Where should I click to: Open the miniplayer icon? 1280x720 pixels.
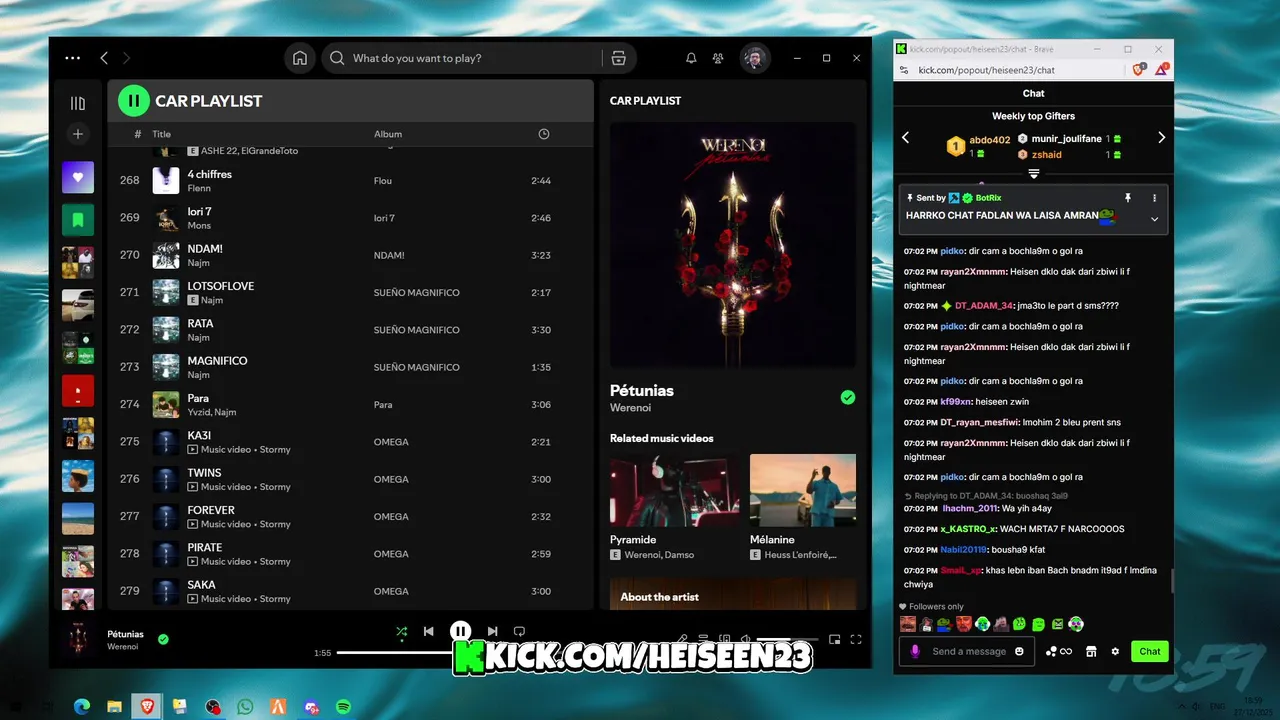tap(834, 639)
